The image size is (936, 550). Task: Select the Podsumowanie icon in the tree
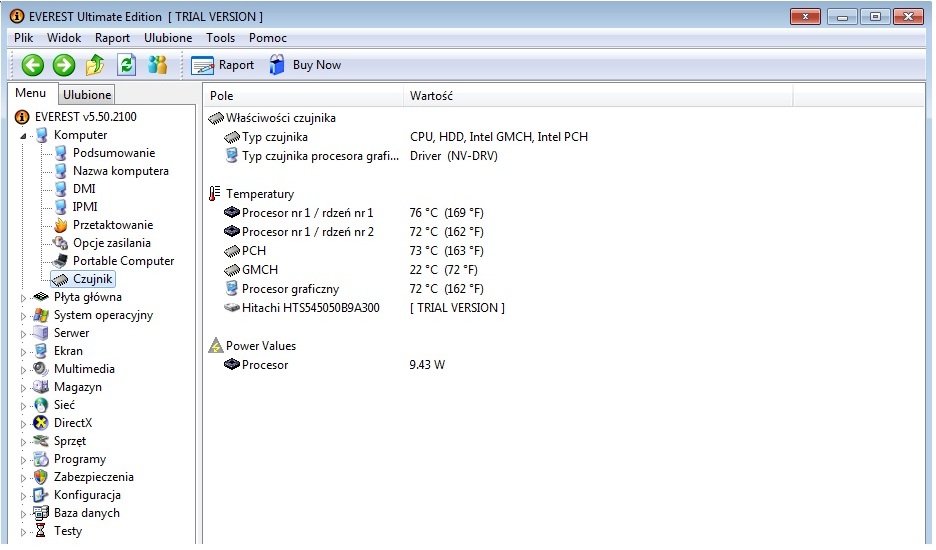click(60, 153)
